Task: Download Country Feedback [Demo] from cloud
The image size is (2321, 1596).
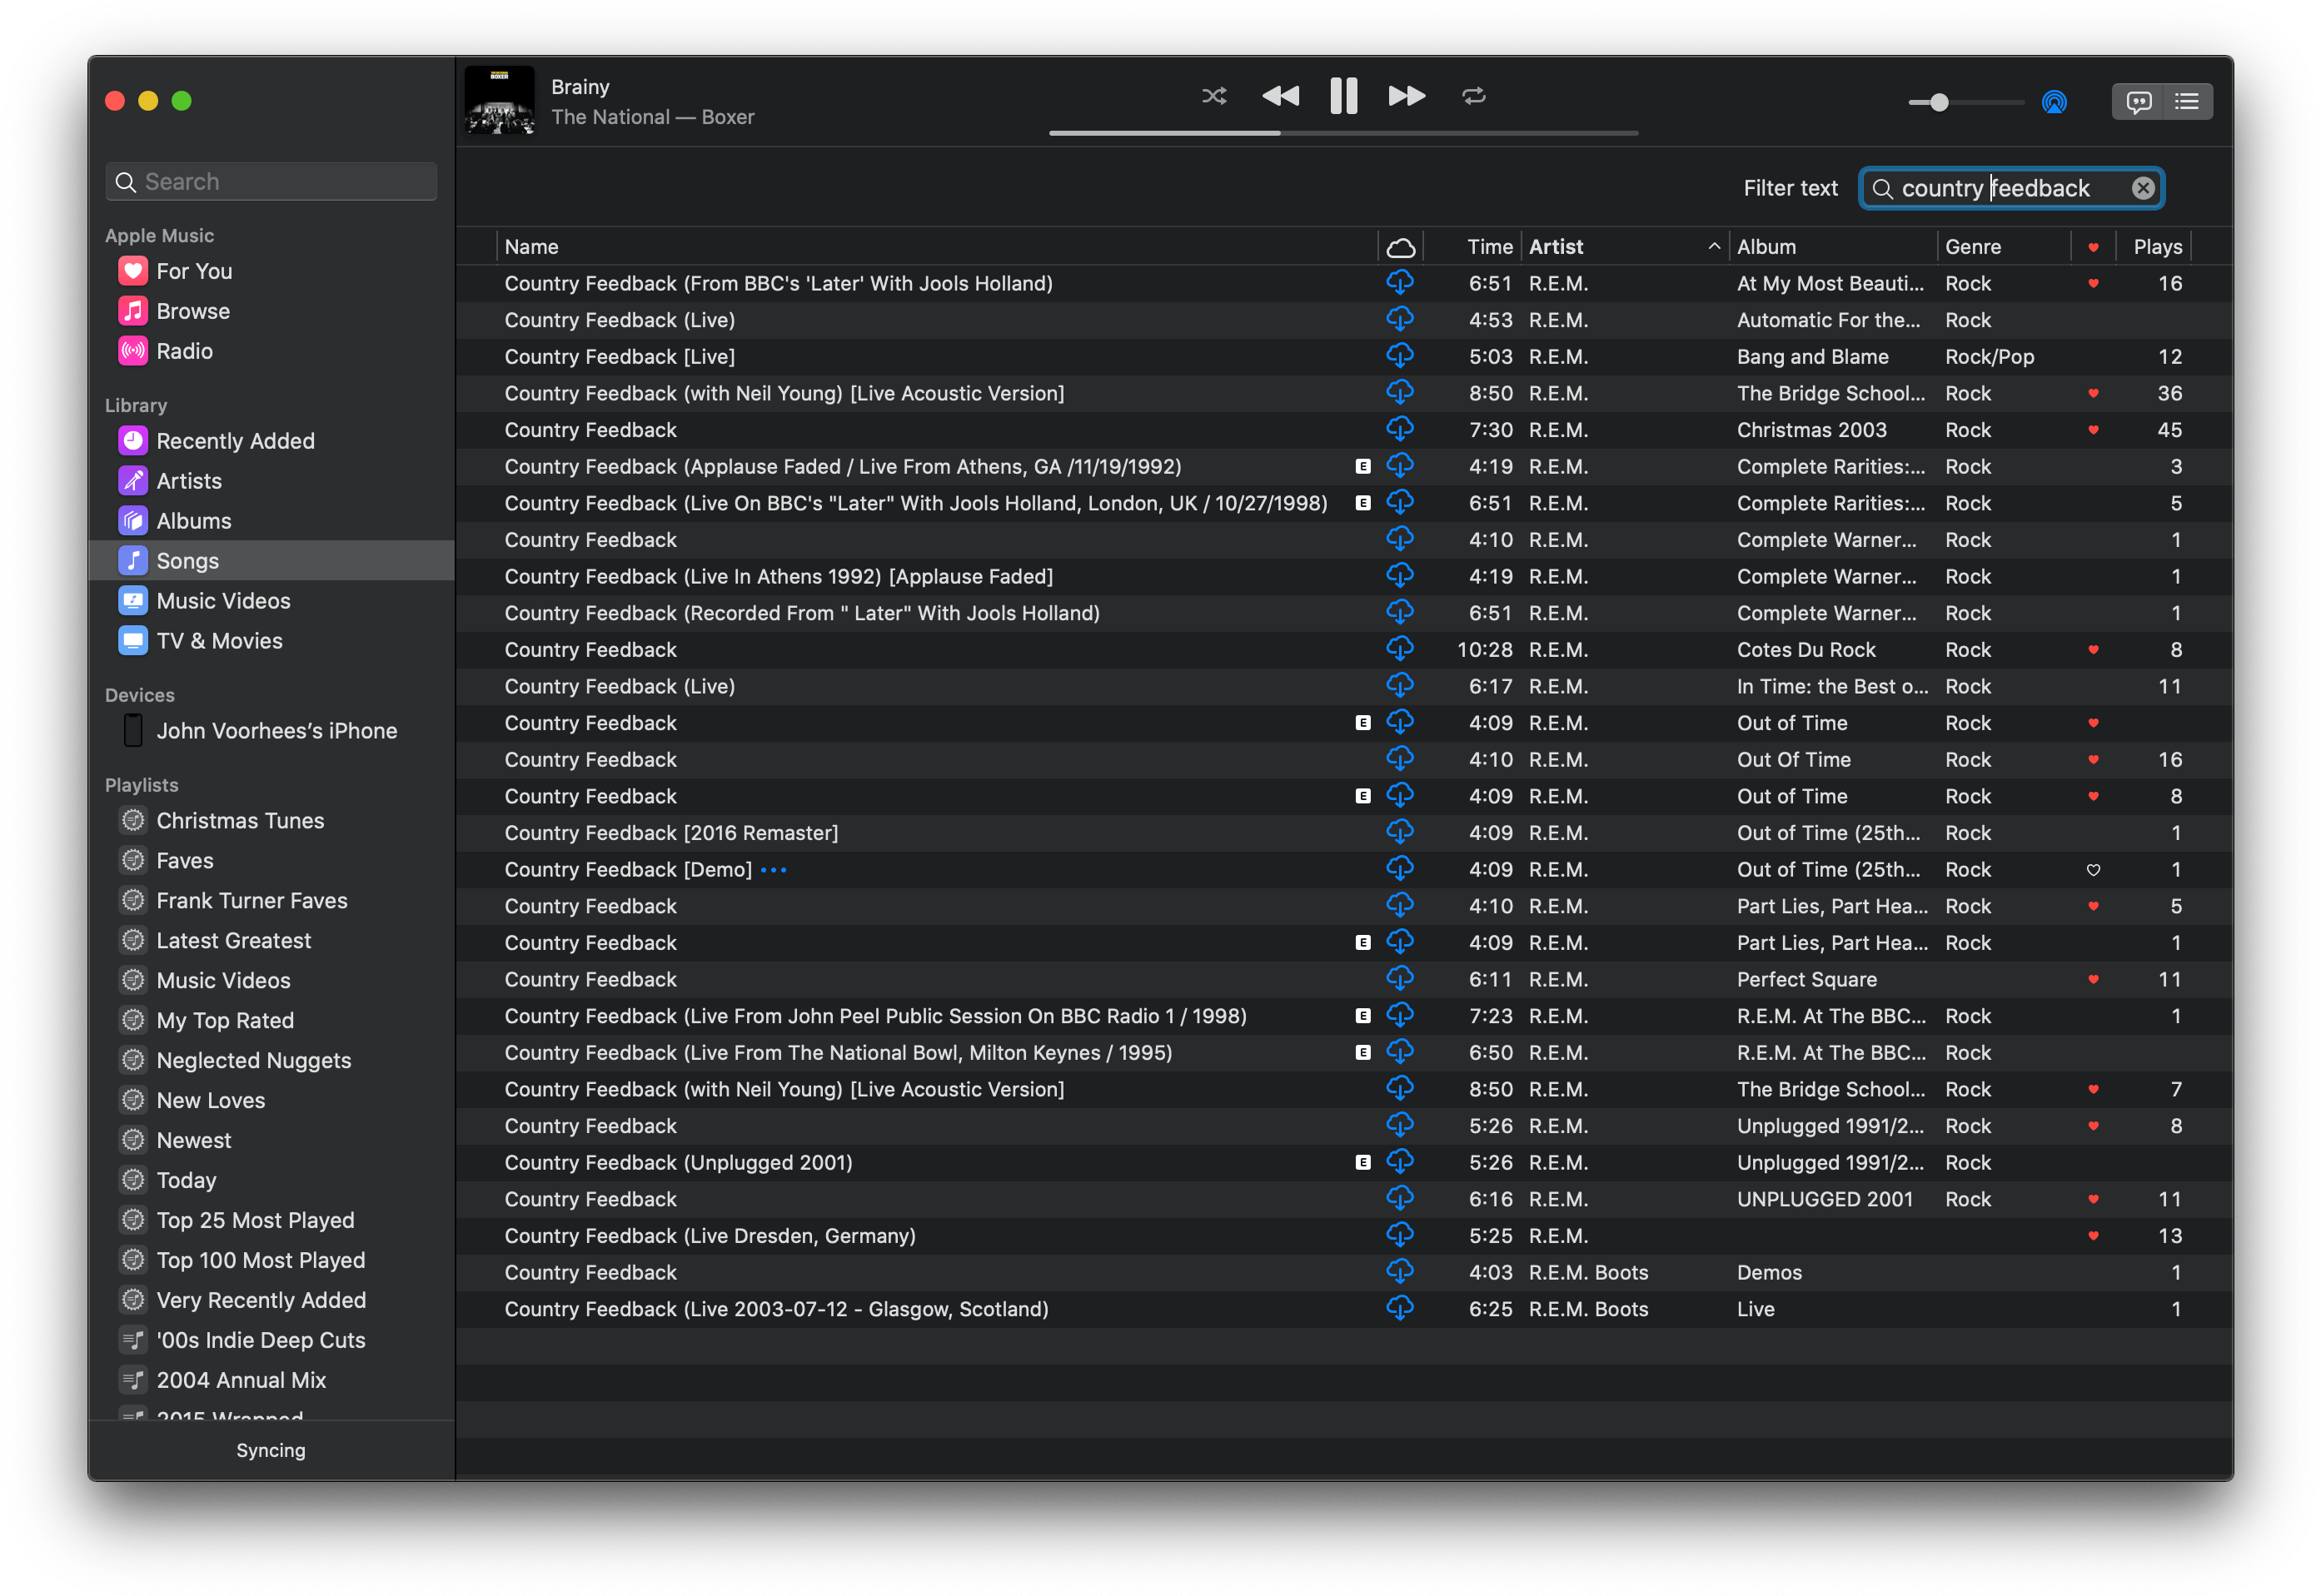Action: (x=1399, y=869)
